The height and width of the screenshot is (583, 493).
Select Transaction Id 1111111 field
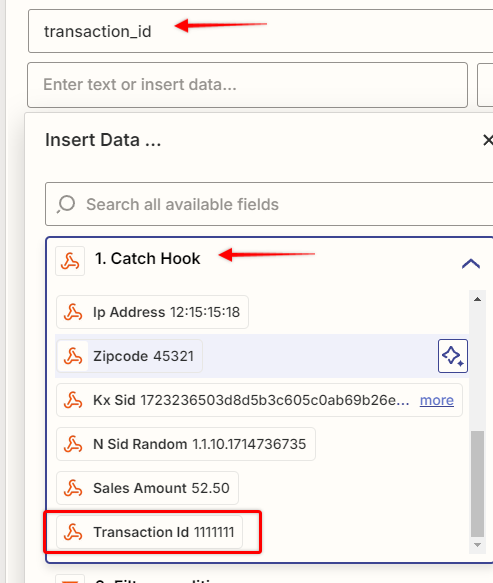pos(149,532)
